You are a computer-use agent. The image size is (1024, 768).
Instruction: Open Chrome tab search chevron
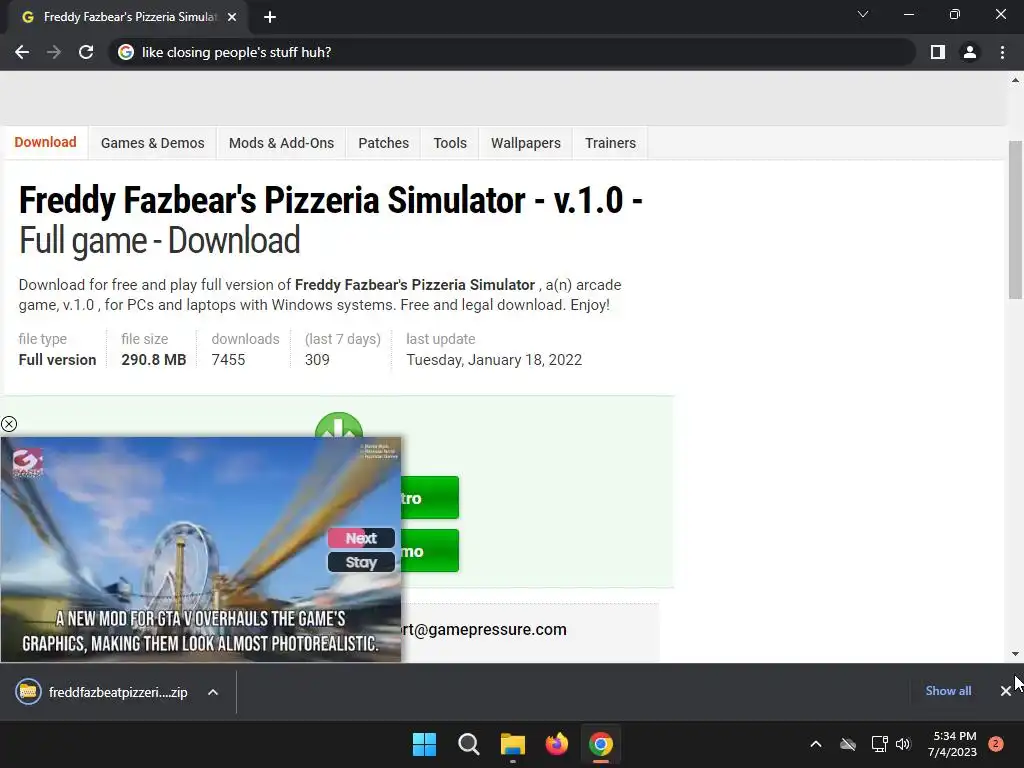point(863,14)
